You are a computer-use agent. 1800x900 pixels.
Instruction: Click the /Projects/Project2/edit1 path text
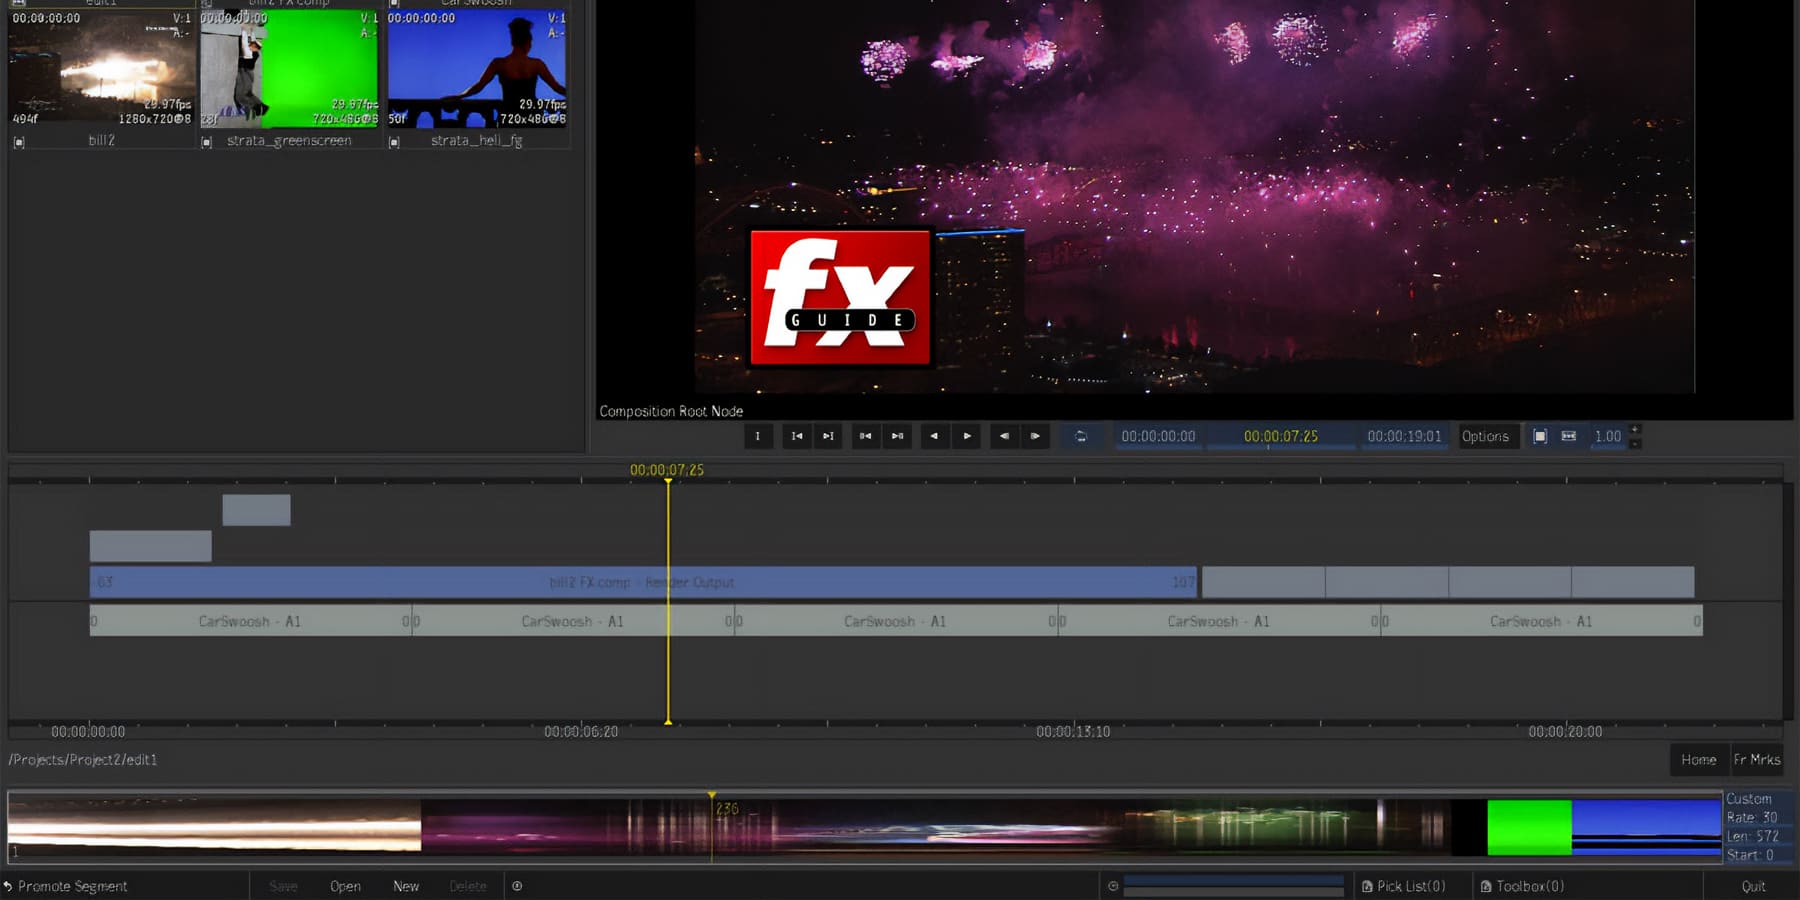(x=83, y=760)
